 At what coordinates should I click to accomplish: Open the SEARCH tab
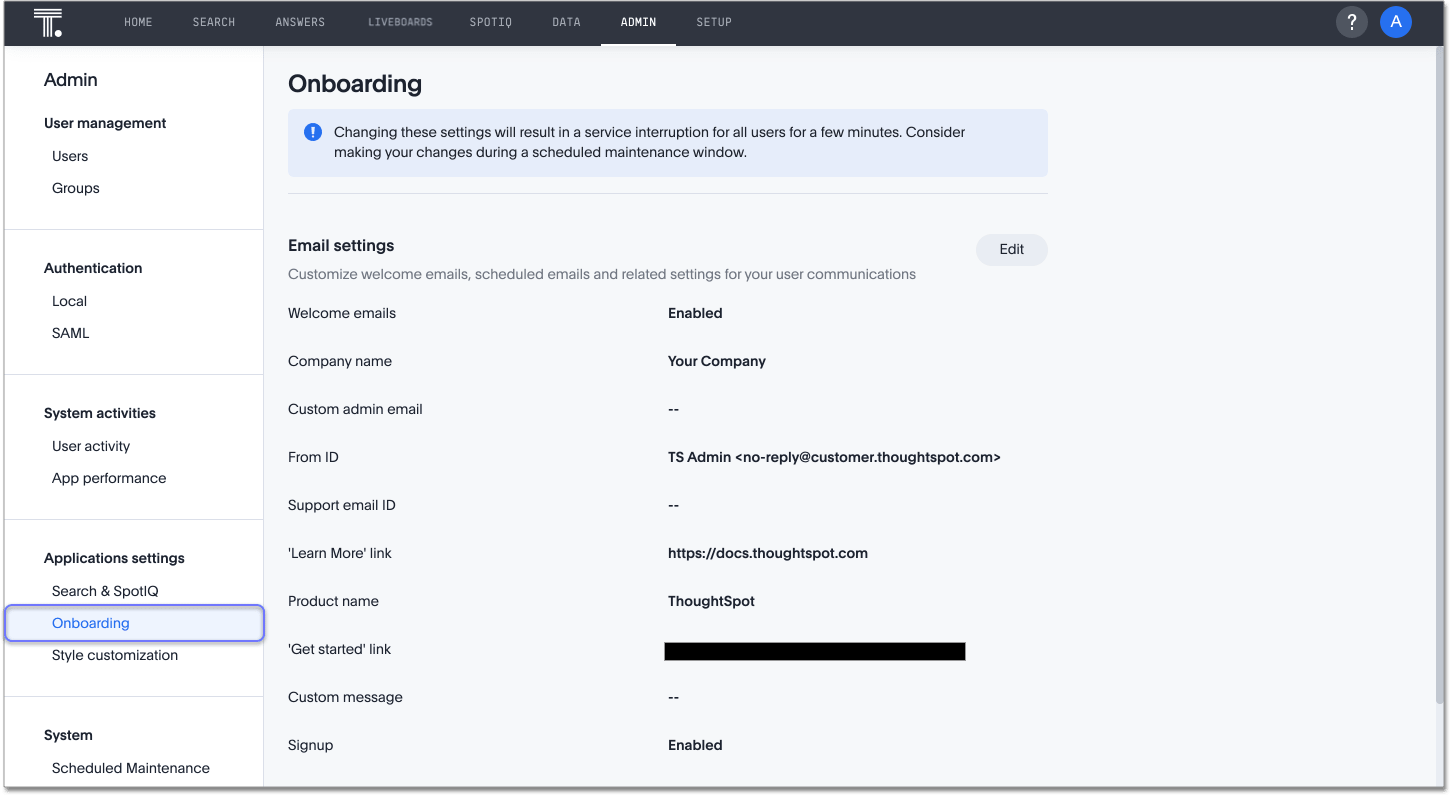(x=213, y=21)
